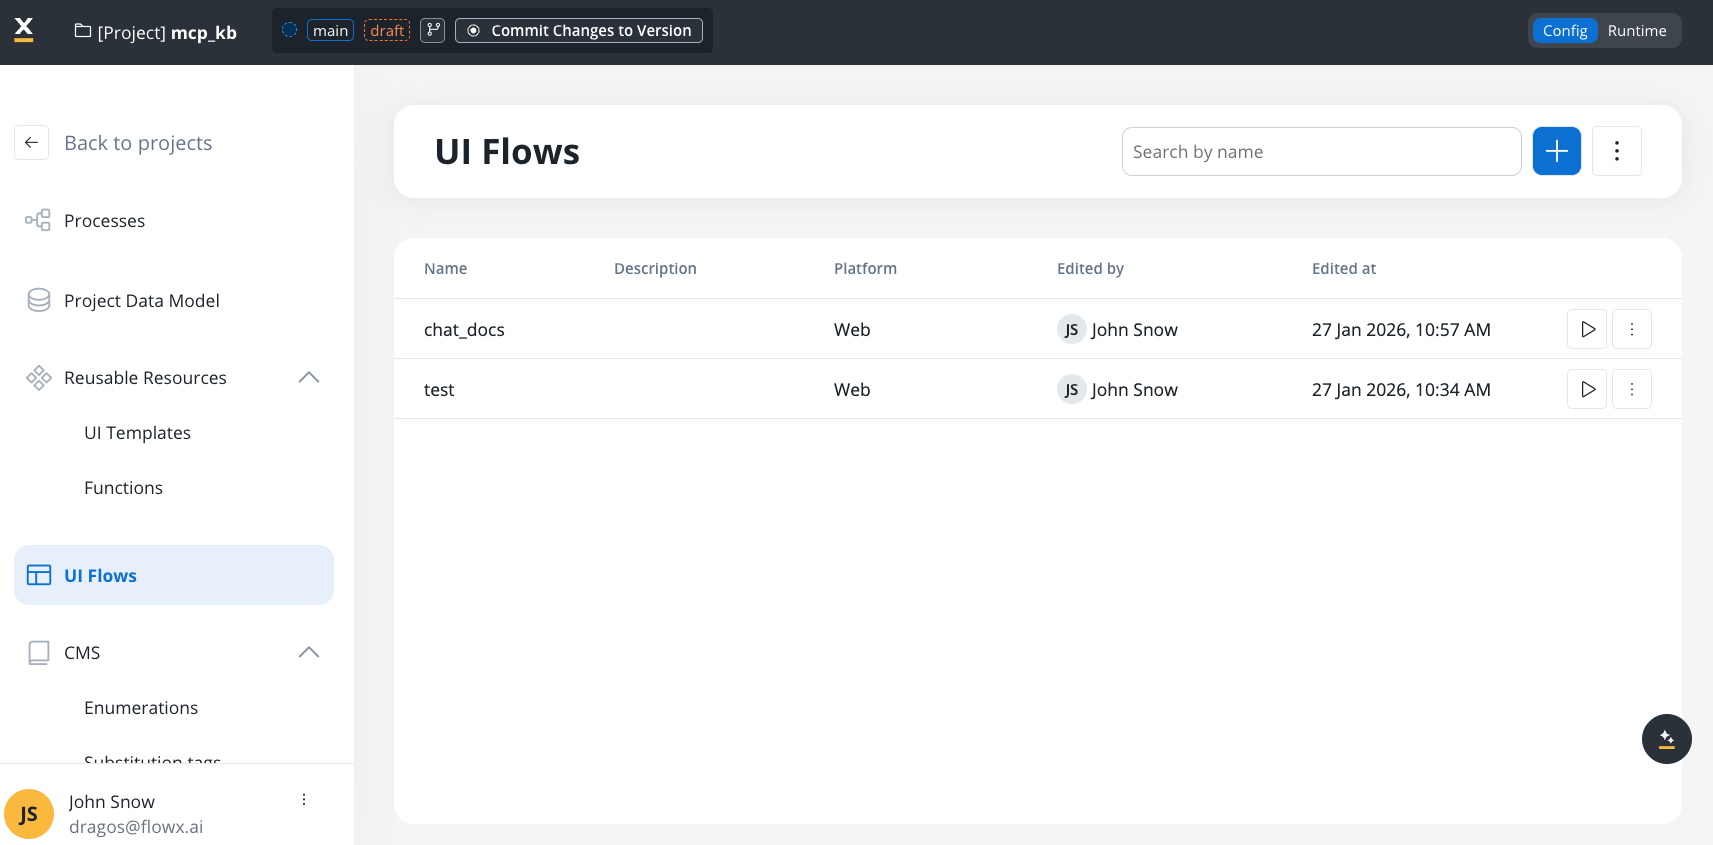Viewport: 1713px width, 845px height.
Task: Open UI Templates under Reusable Resources
Action: [137, 432]
